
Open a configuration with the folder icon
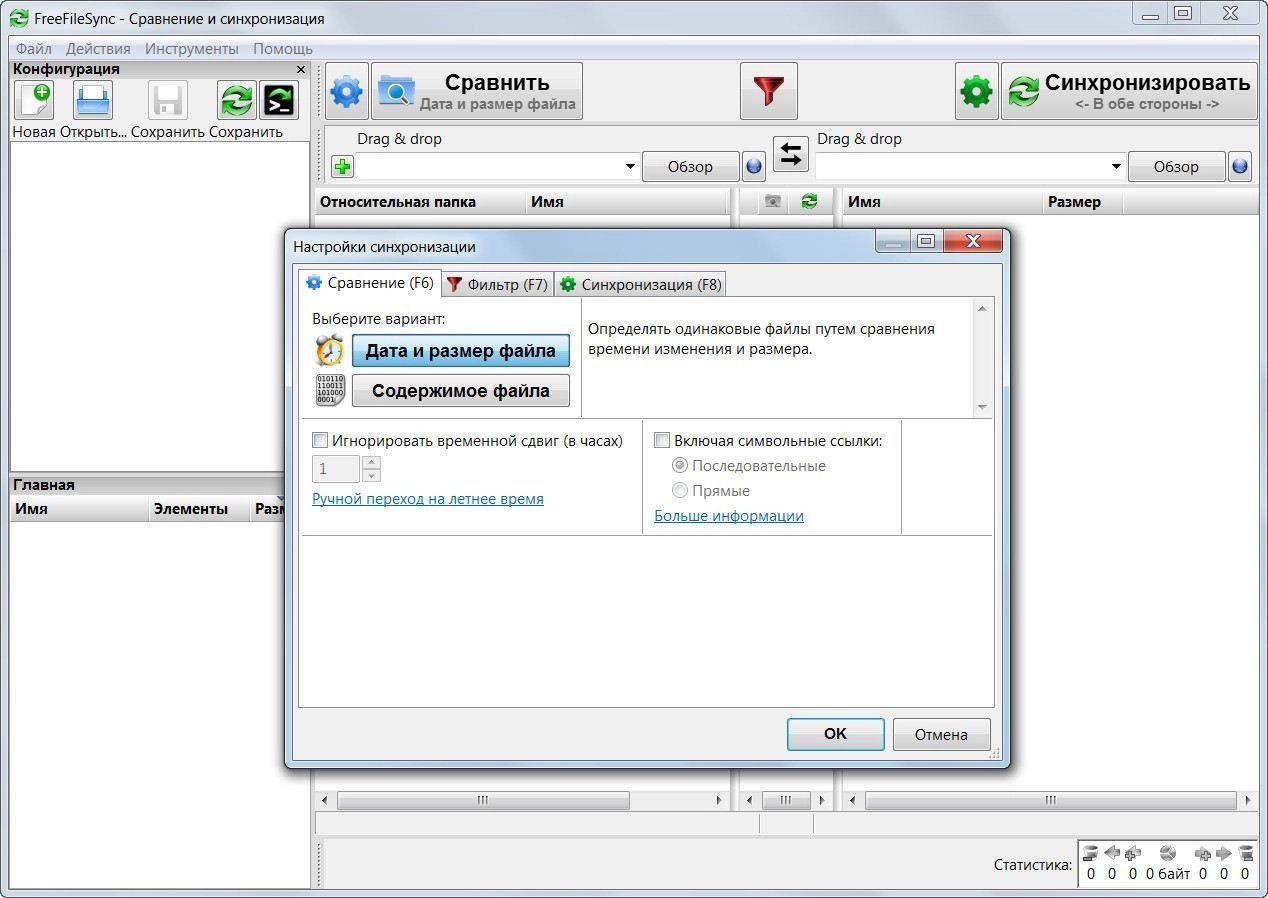pos(93,100)
